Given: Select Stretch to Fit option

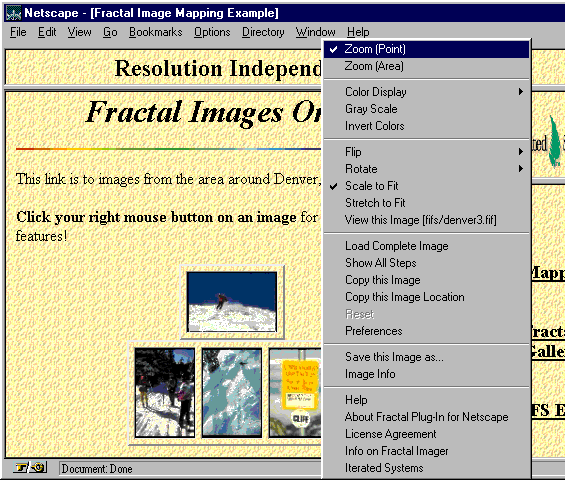Looking at the screenshot, I should point(427,203).
